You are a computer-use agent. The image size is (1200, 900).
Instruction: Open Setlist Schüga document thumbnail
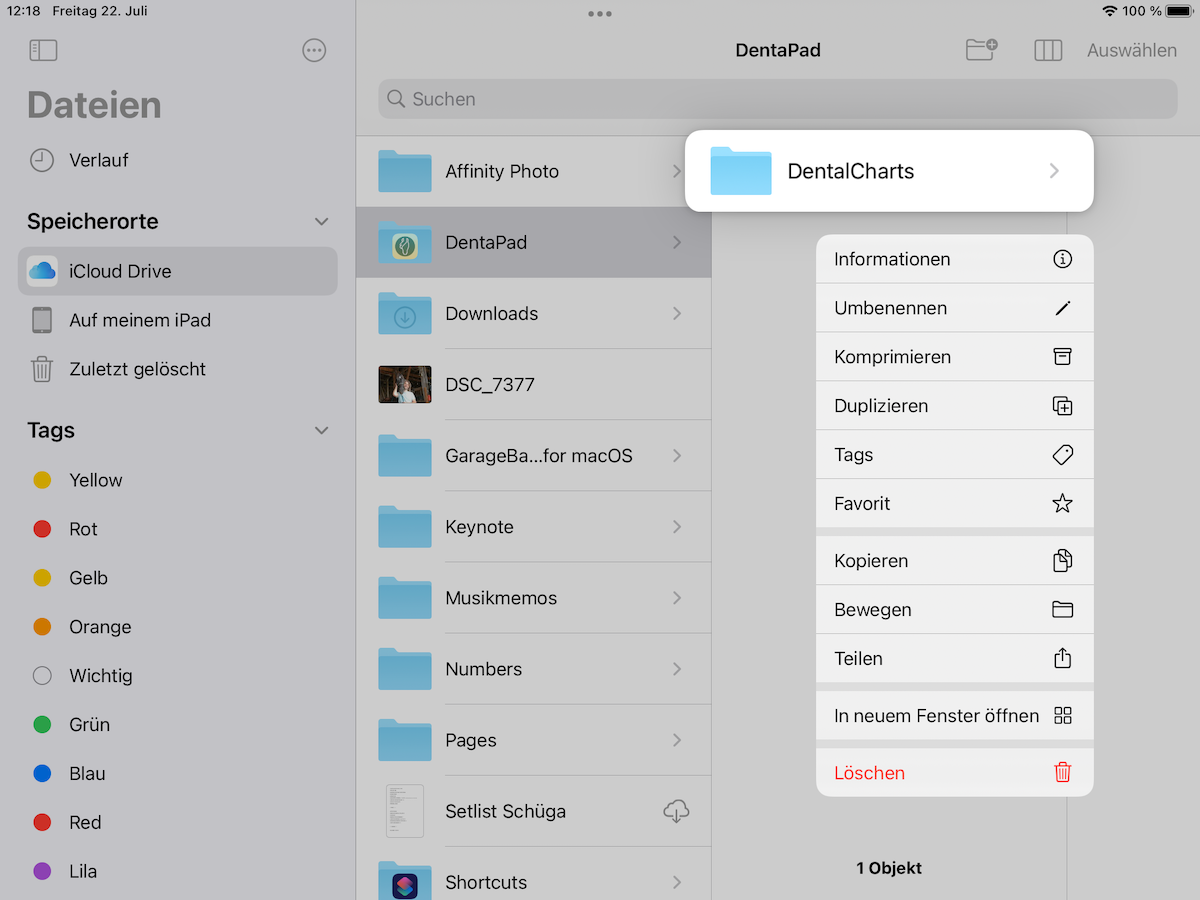(x=405, y=811)
